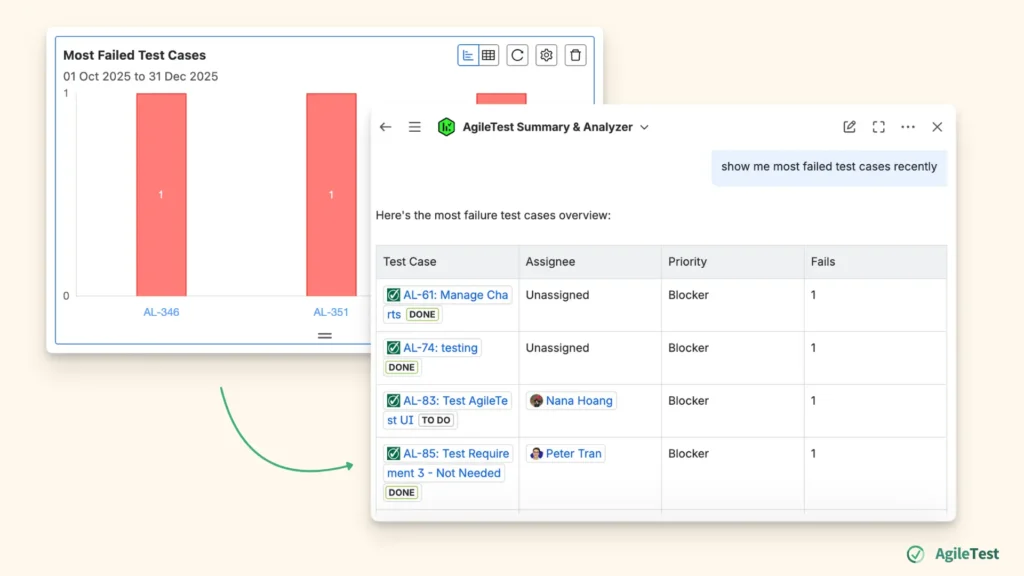Click the widget resize handle lines
1024x576 pixels.
point(325,336)
